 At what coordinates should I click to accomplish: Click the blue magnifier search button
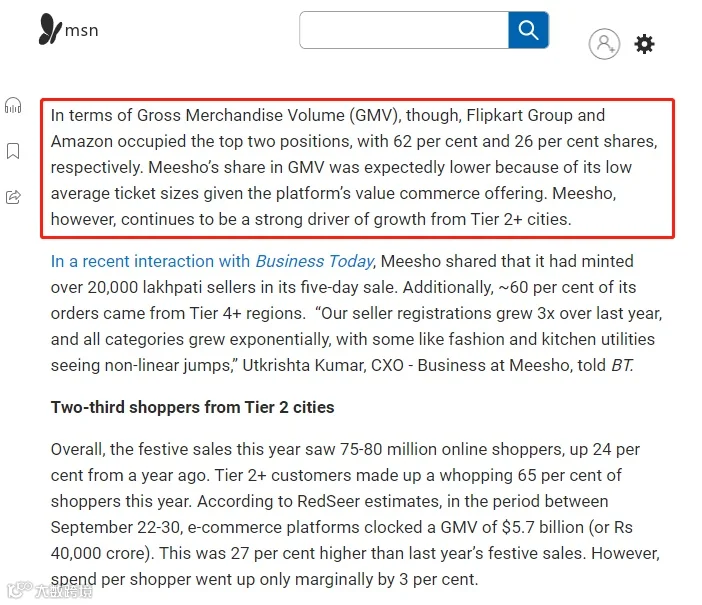click(x=528, y=30)
